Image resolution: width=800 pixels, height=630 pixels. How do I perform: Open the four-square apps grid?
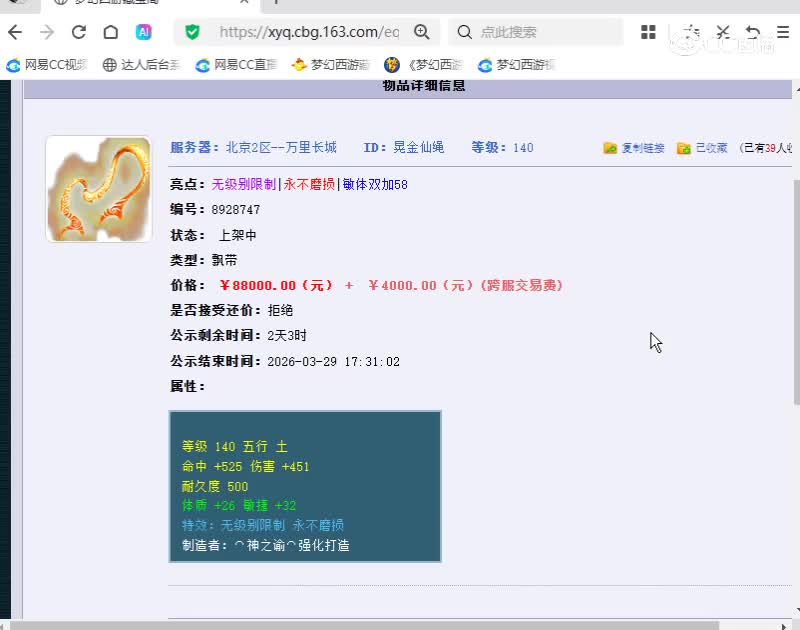pos(648,32)
